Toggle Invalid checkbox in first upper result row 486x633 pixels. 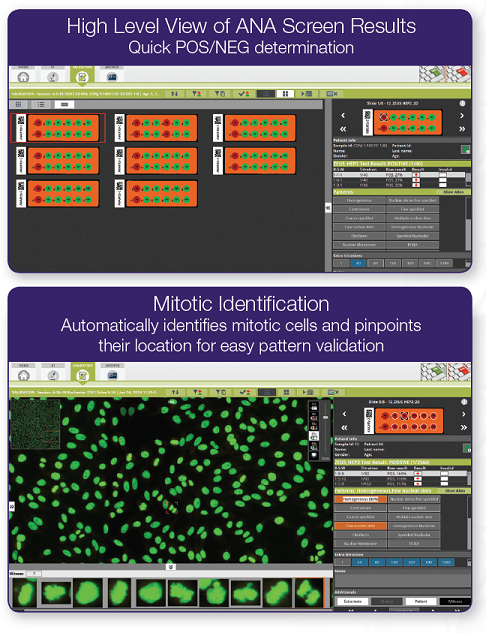tap(443, 175)
